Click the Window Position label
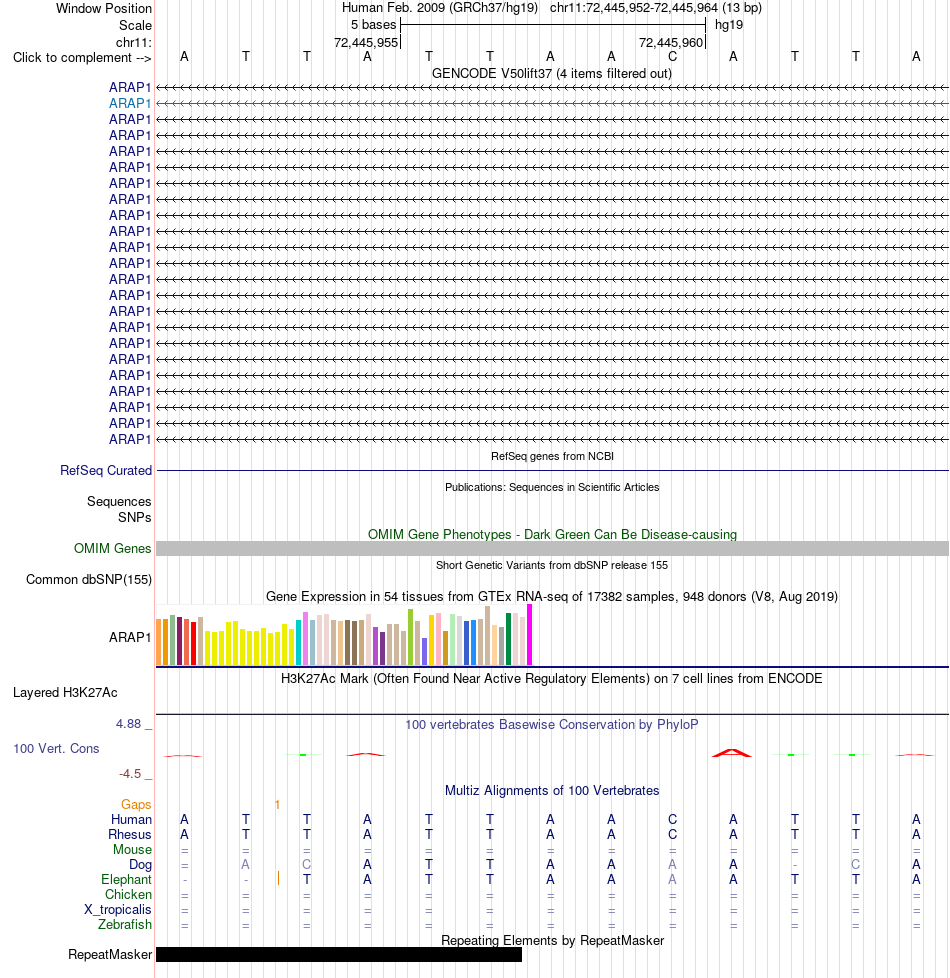Screen dimensions: 950x978 click(104, 8)
